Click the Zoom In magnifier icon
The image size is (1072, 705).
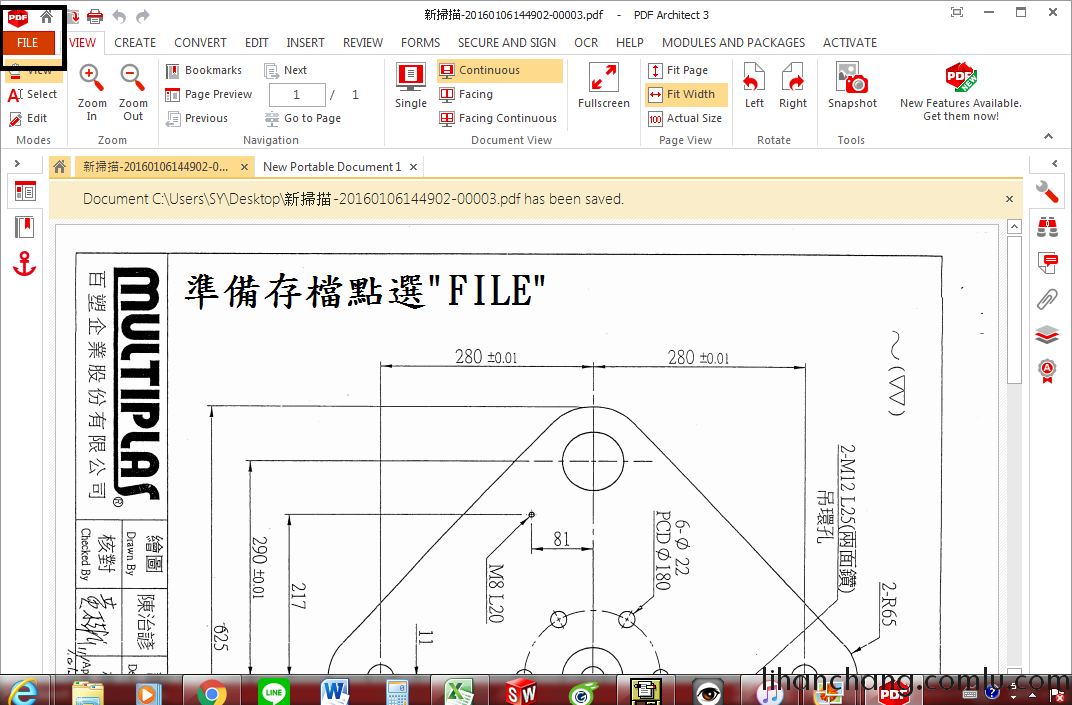tap(91, 79)
